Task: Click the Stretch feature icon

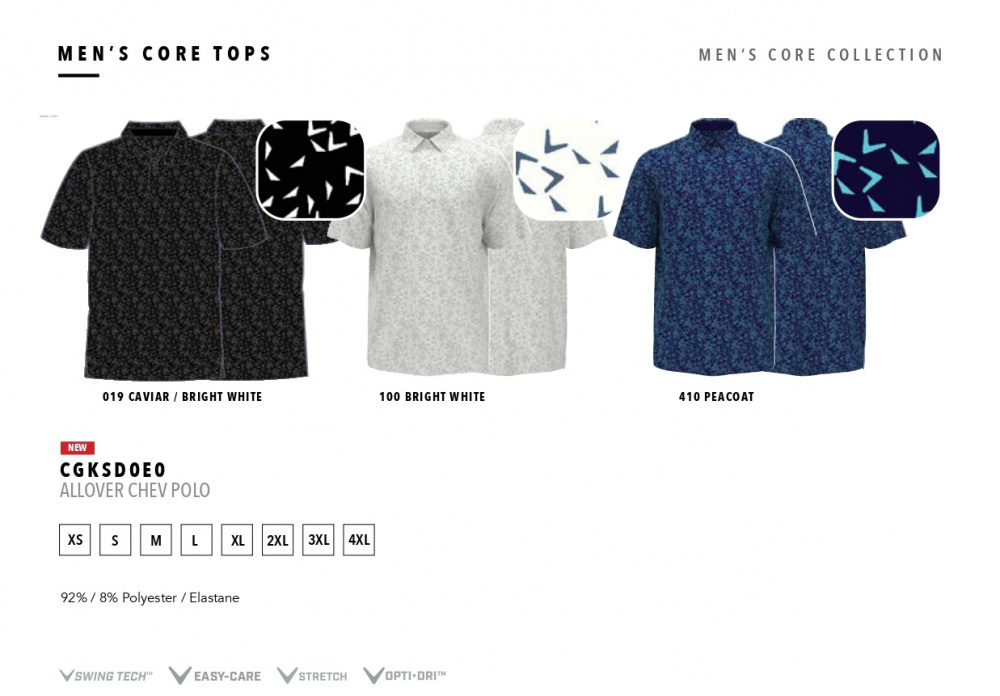Action: pyautogui.click(x=312, y=675)
